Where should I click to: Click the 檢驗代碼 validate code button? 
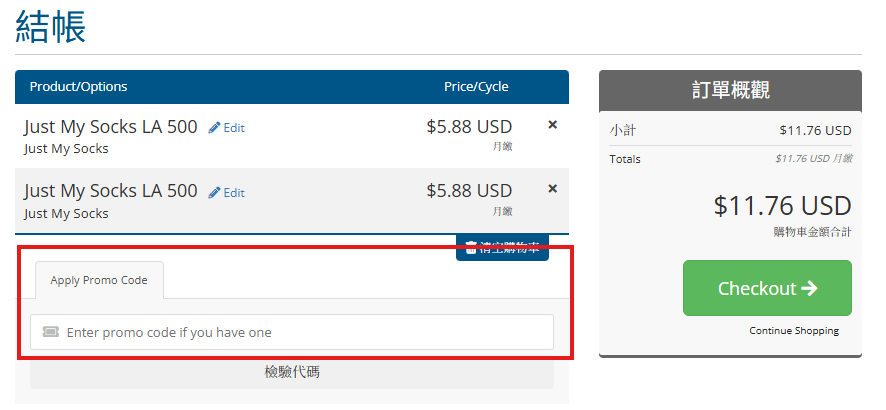292,372
